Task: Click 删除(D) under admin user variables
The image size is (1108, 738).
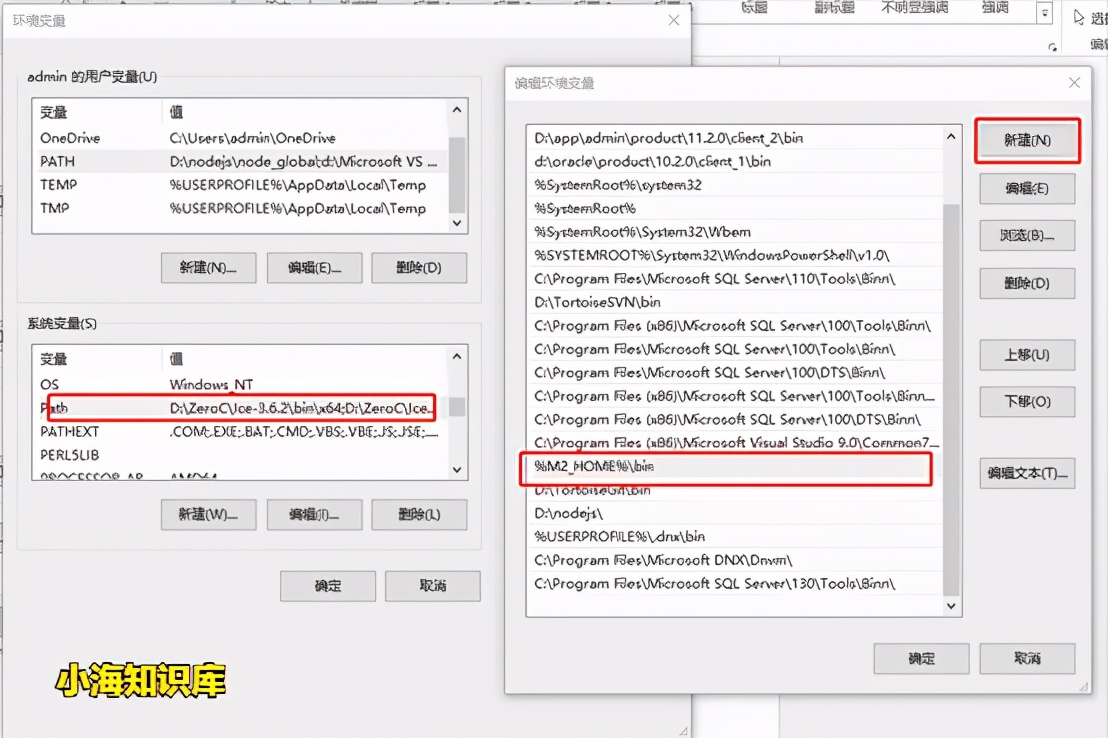Action: click(419, 268)
